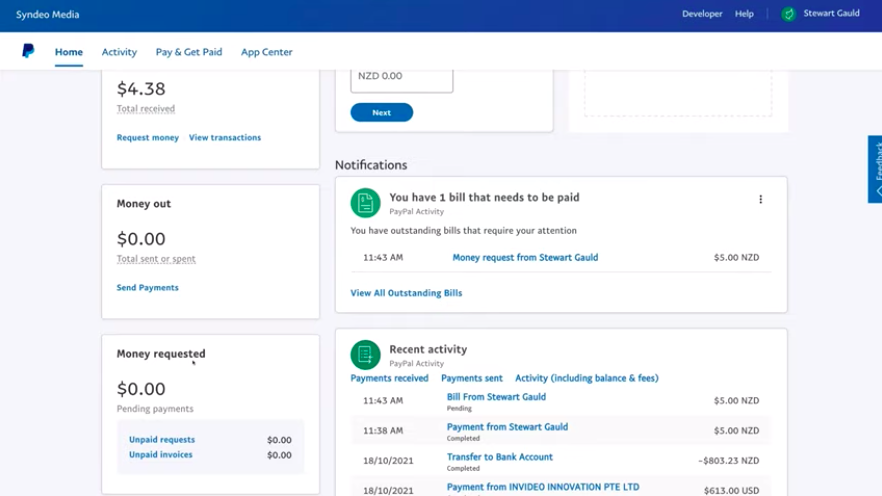882x496 pixels.
Task: Click the Next button
Action: 381,112
